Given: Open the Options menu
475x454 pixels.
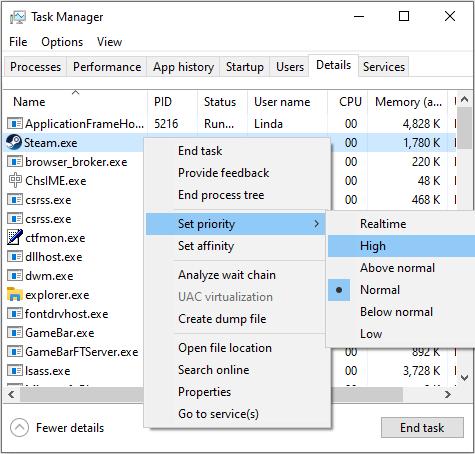Looking at the screenshot, I should pyautogui.click(x=62, y=42).
